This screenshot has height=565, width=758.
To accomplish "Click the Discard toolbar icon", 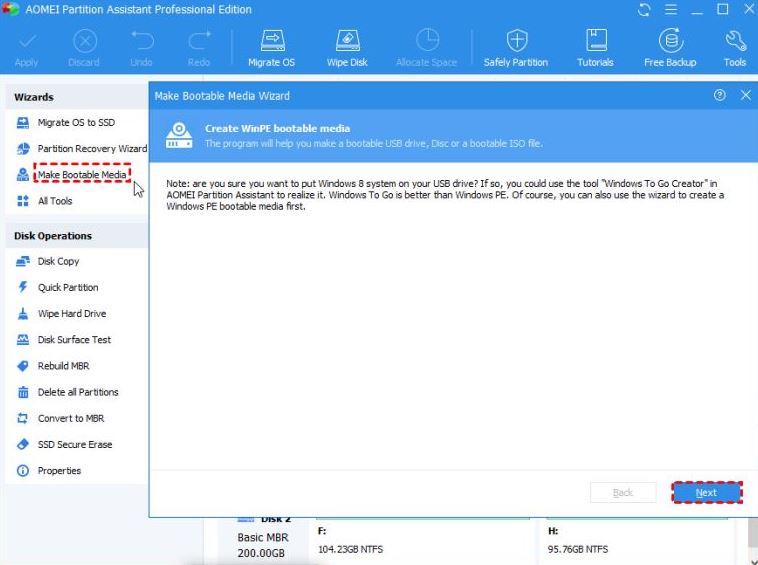I will click(x=85, y=41).
